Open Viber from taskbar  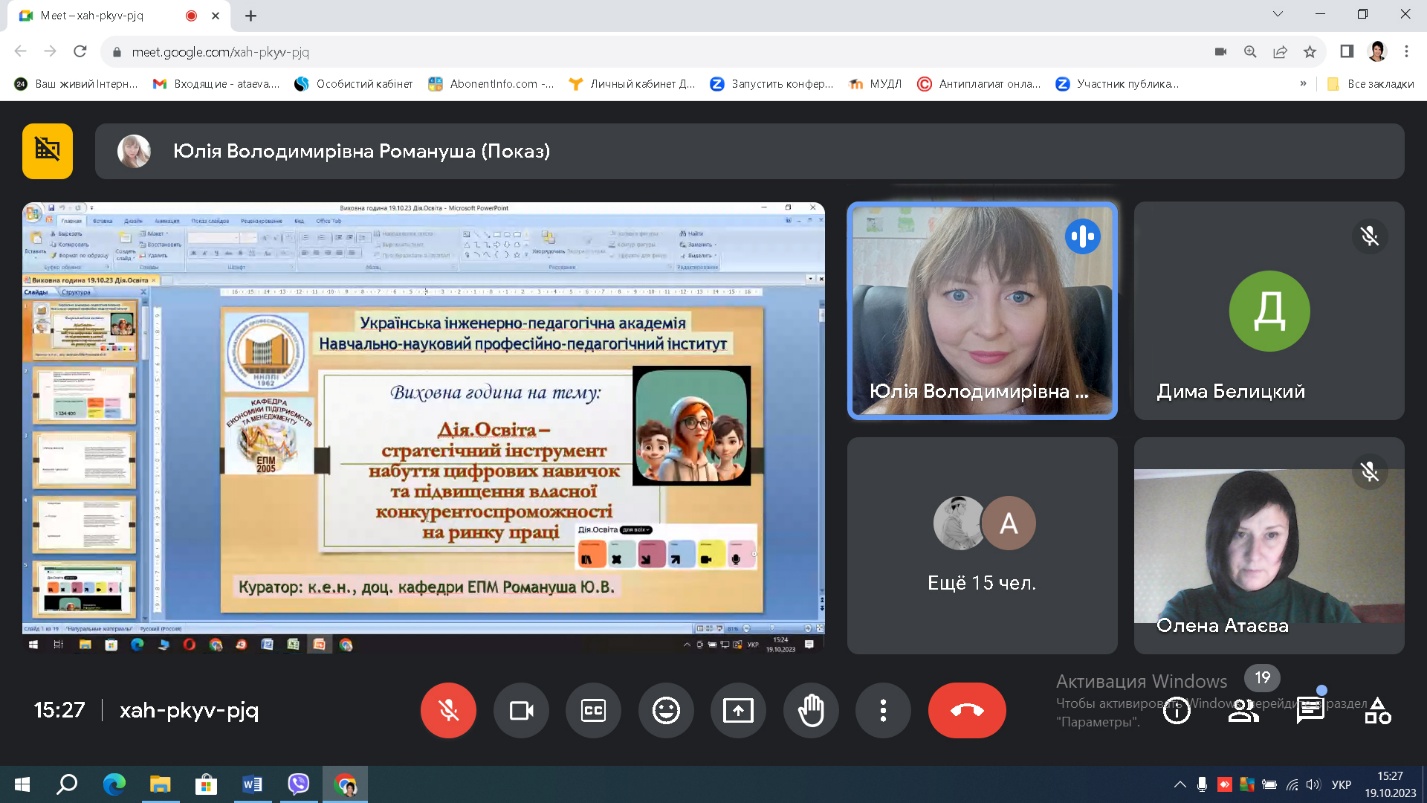tap(298, 785)
